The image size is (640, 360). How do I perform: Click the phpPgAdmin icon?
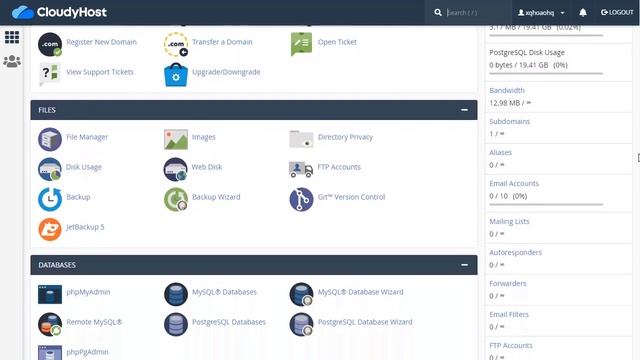[x=50, y=352]
